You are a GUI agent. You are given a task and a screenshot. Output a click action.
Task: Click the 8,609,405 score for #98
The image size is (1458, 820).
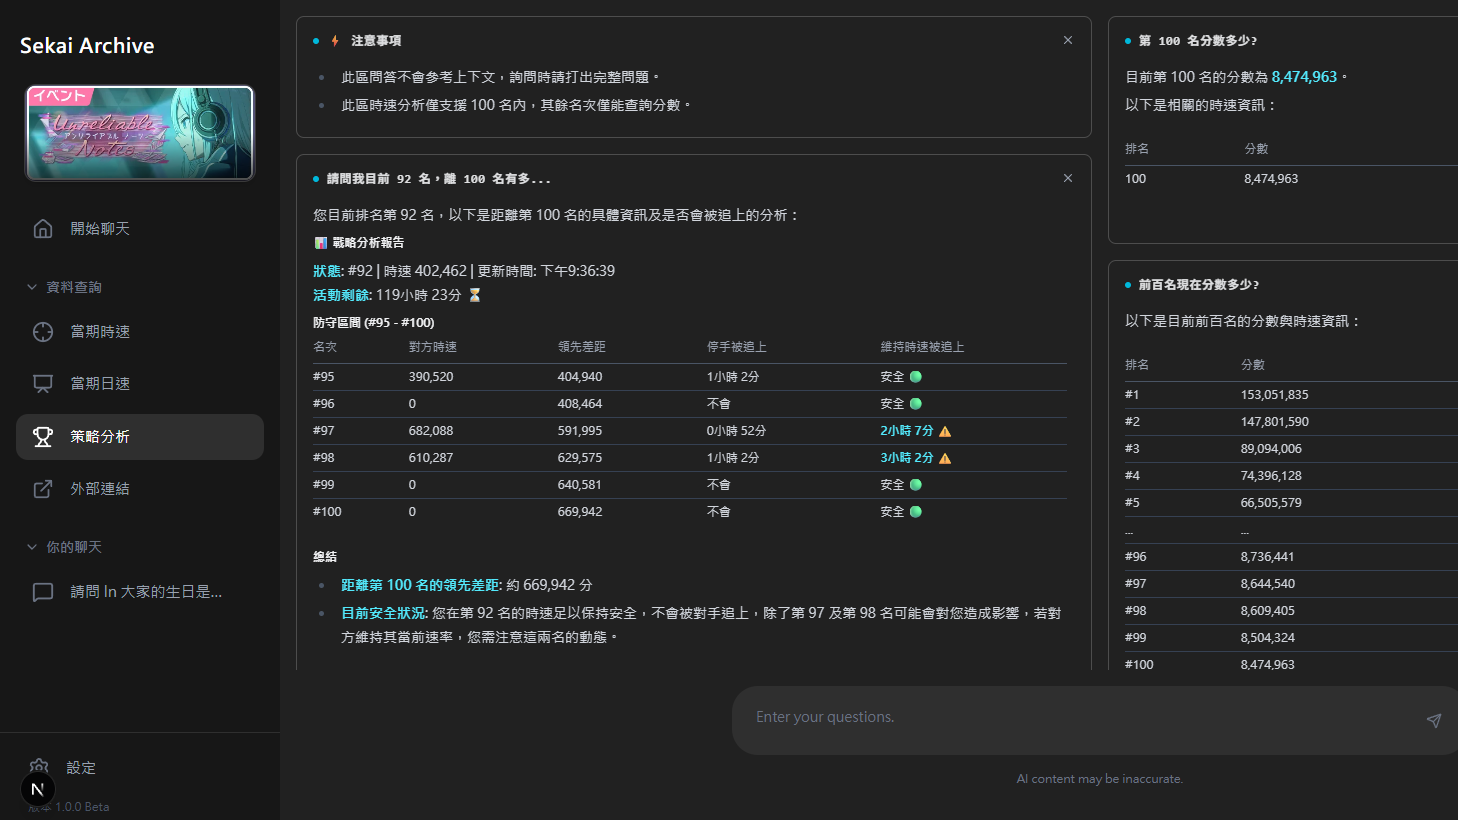pyautogui.click(x=1267, y=611)
